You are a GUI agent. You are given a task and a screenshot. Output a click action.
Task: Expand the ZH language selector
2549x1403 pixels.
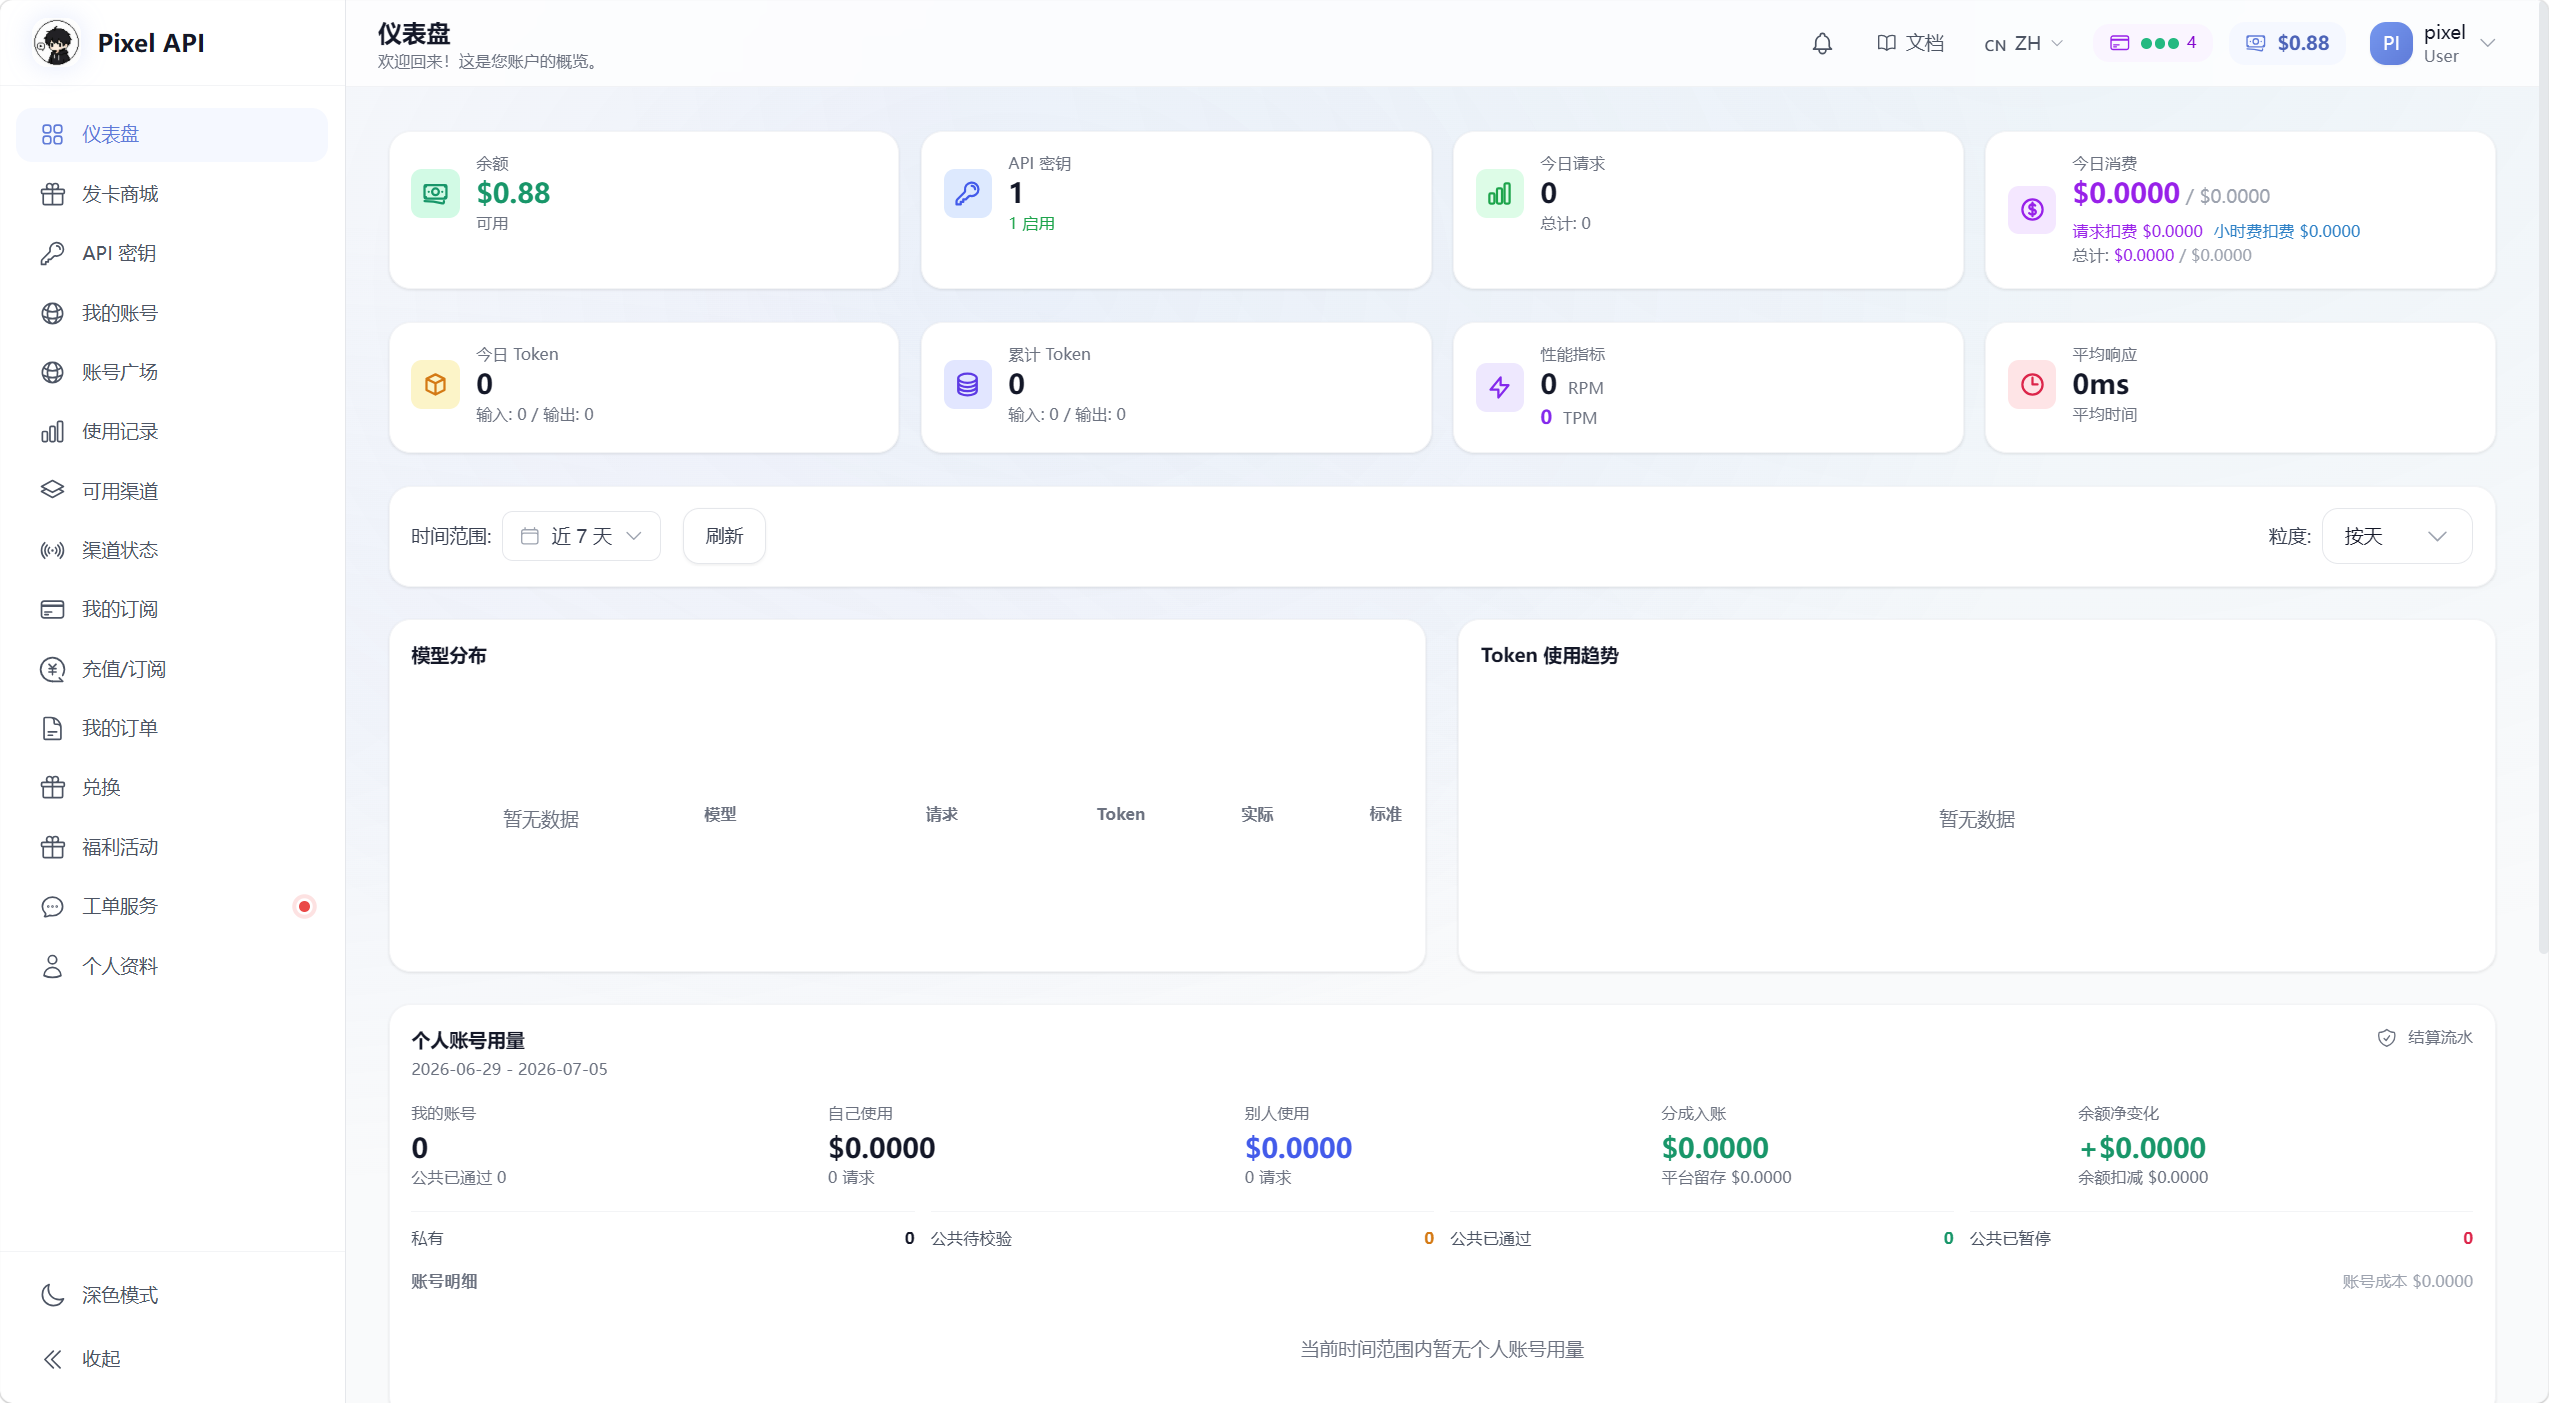pyautogui.click(x=2023, y=43)
